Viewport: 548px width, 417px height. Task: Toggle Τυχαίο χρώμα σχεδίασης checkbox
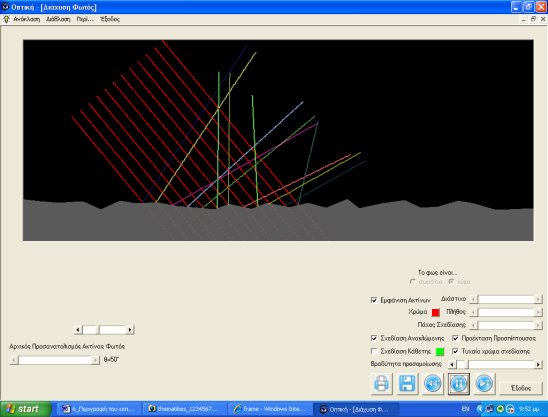[x=455, y=351]
